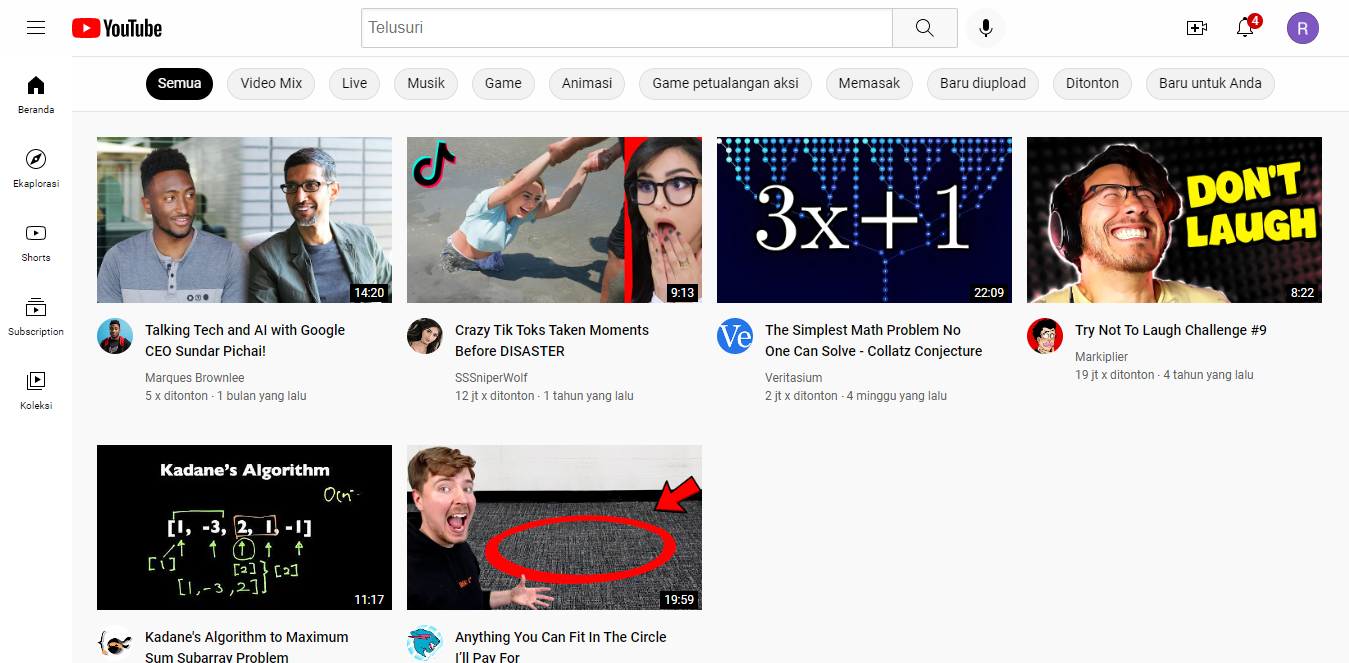Open the hamburger guide menu

(36, 28)
